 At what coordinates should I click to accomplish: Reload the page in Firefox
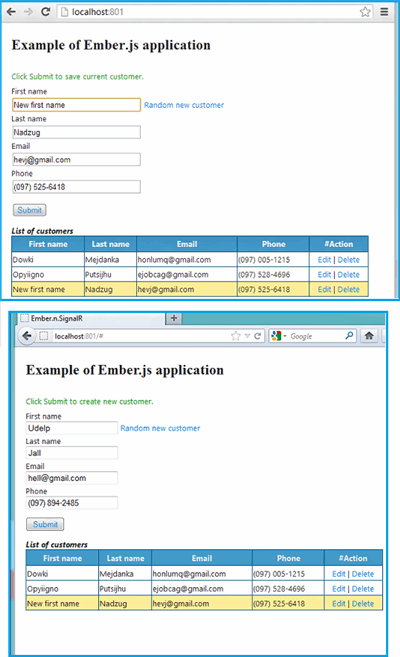pyautogui.click(x=258, y=336)
